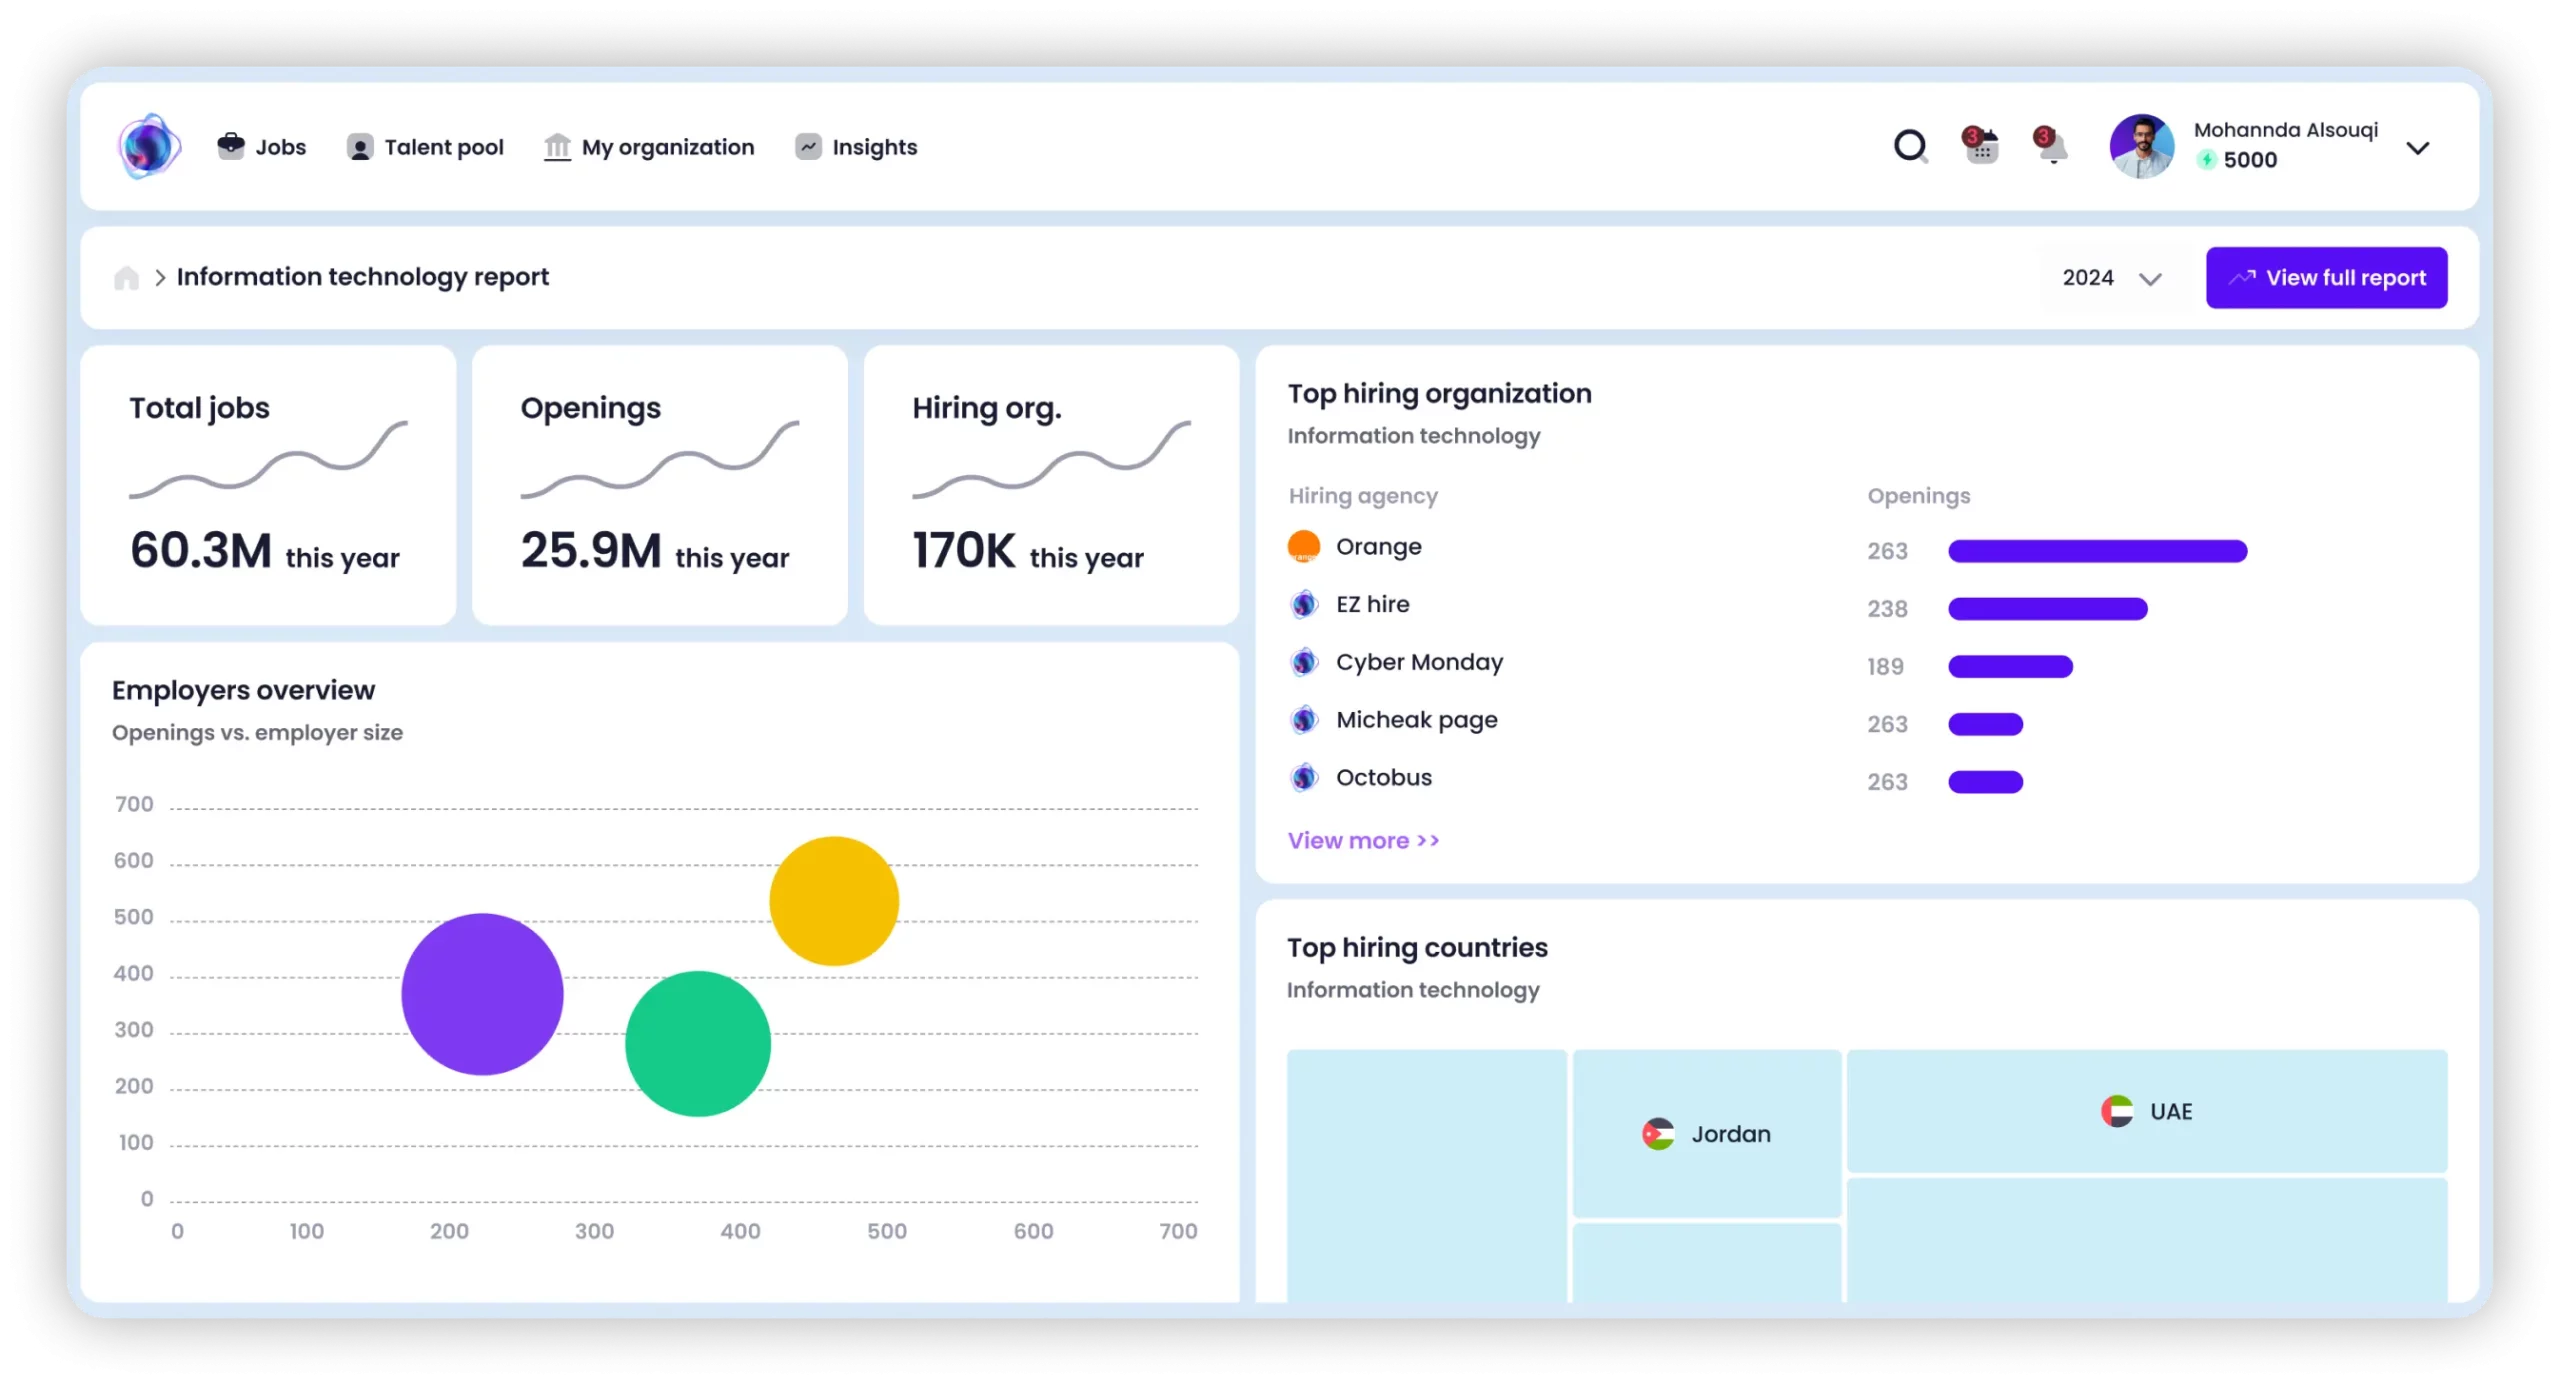The image size is (2560, 1385).
Task: Click Mohannda Alsouqi profile avatar
Action: (2142, 146)
